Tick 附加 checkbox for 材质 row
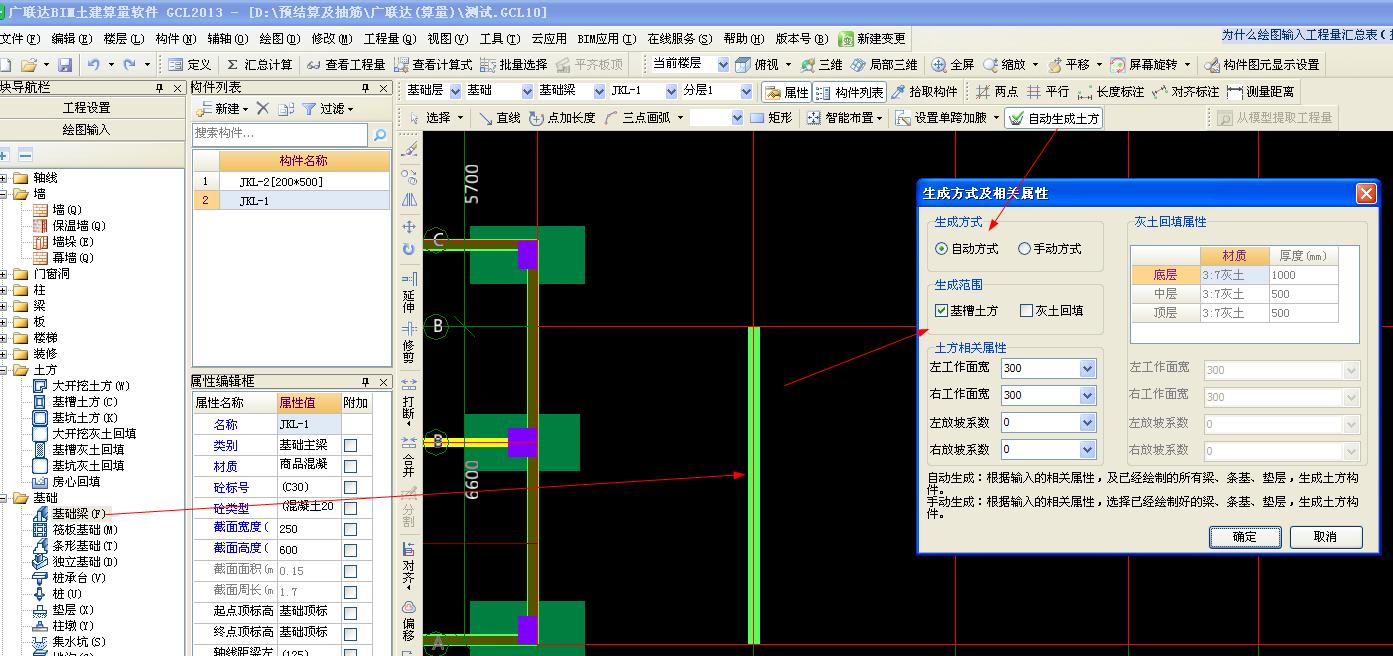Screen dimensions: 1393x656 tap(351, 466)
